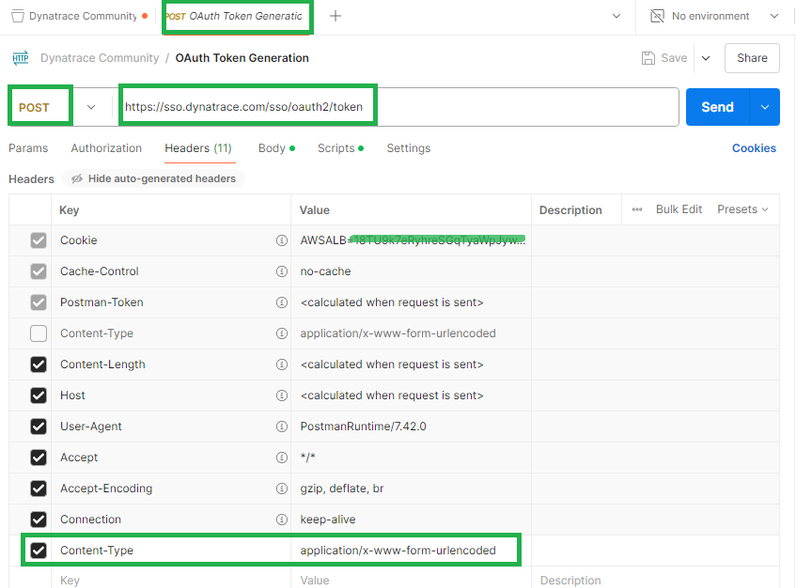
Task: Click the empty Value field in the last row
Action: (x=411, y=580)
